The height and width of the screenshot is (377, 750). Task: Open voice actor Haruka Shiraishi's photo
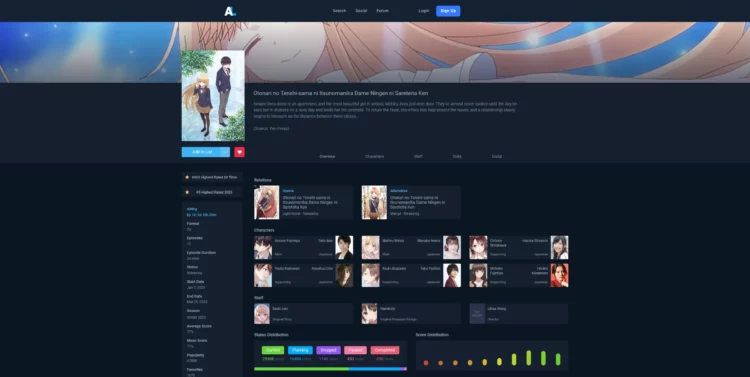click(x=560, y=247)
